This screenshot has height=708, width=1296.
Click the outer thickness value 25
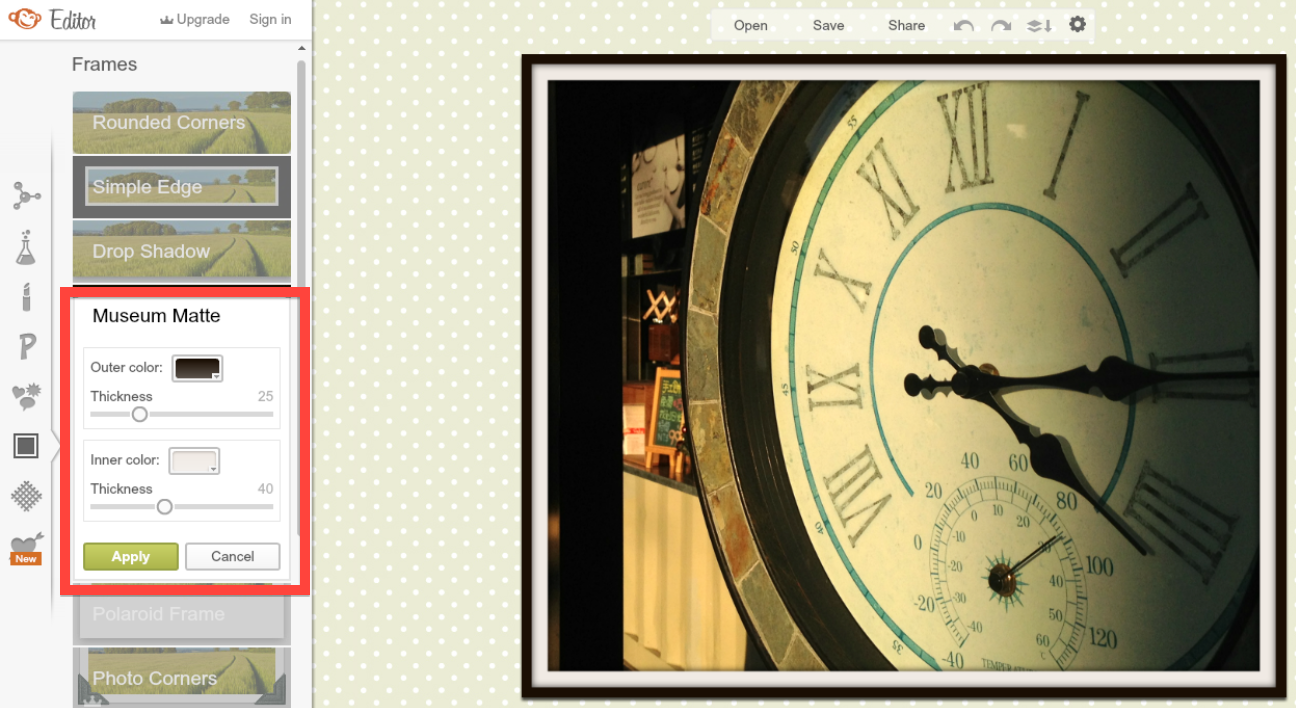265,396
